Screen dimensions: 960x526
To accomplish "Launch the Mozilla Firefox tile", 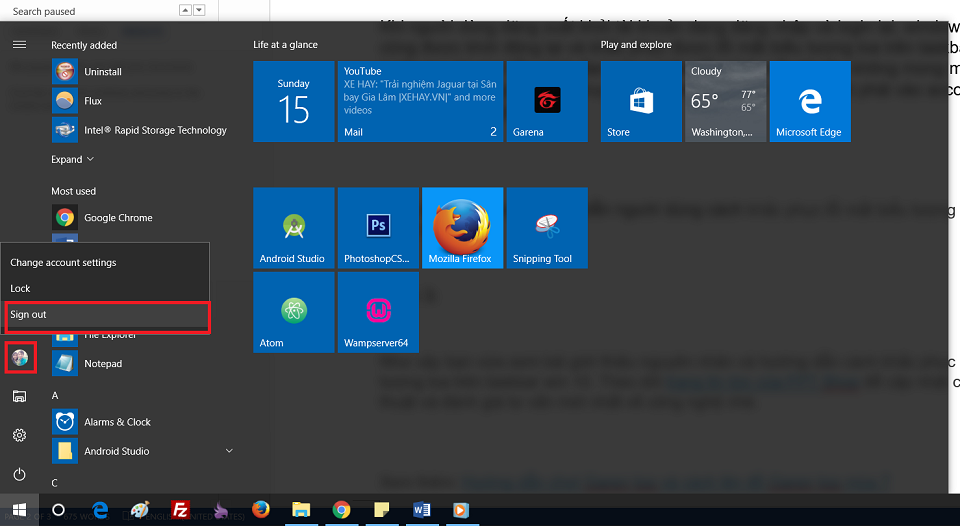I will (463, 228).
